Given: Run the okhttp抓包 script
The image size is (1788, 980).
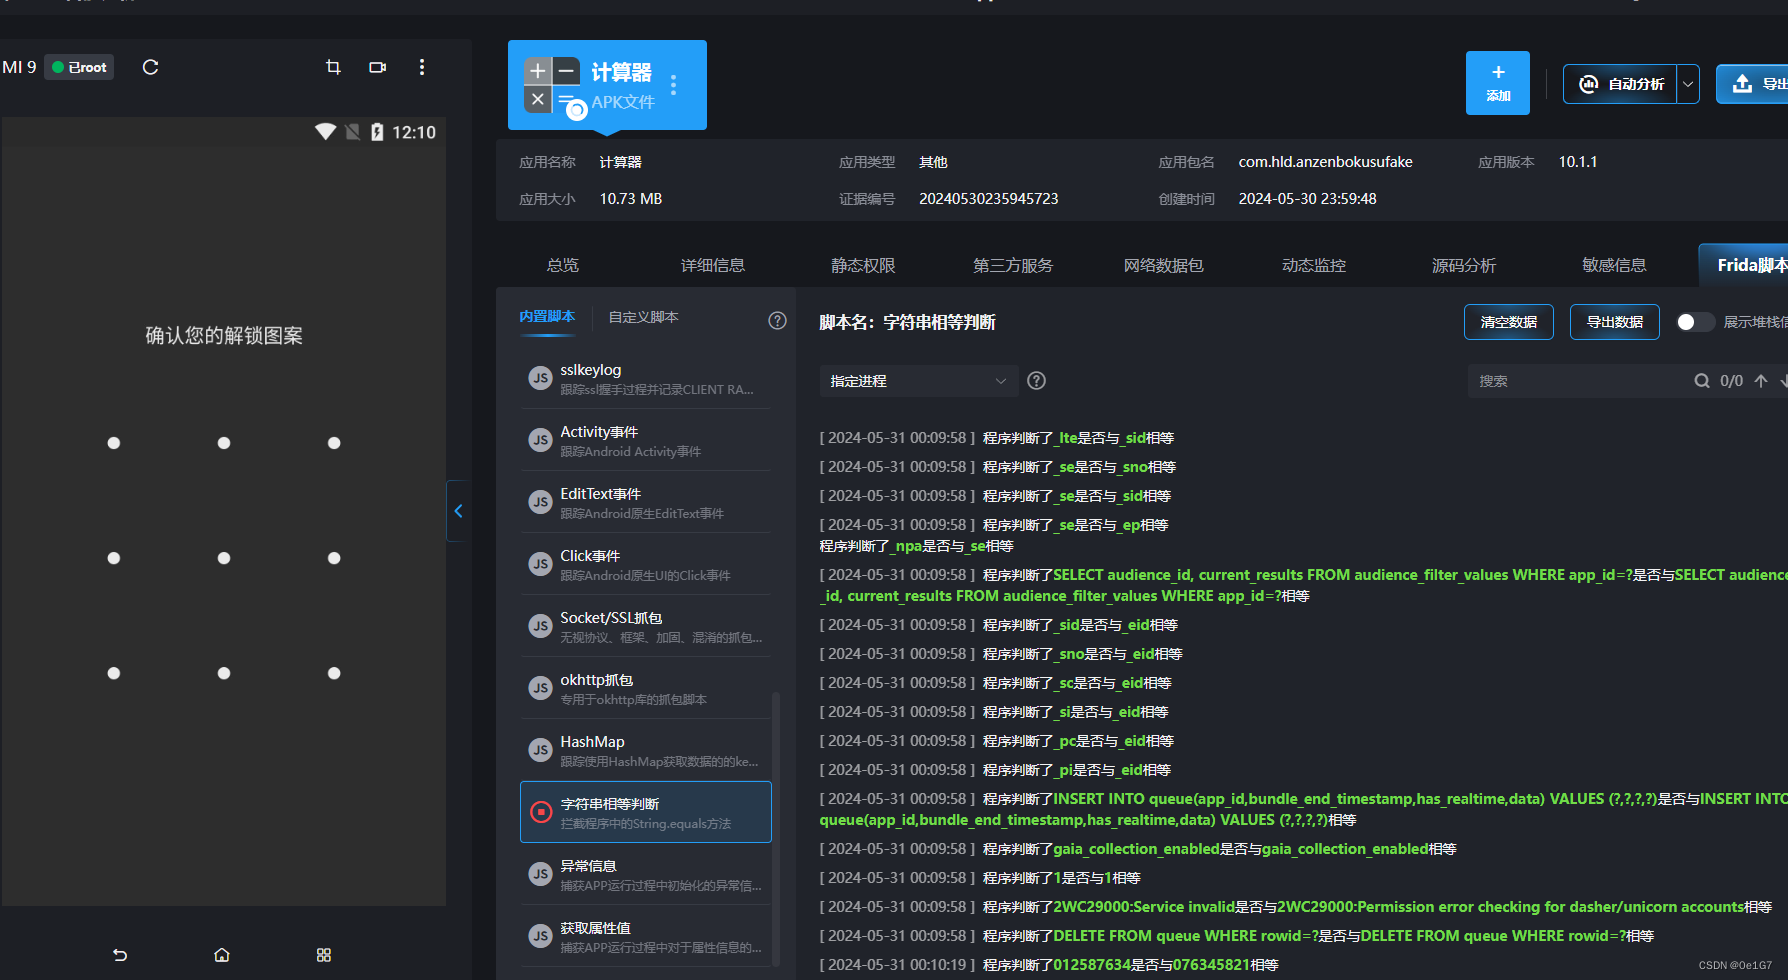Looking at the screenshot, I should click(x=541, y=688).
